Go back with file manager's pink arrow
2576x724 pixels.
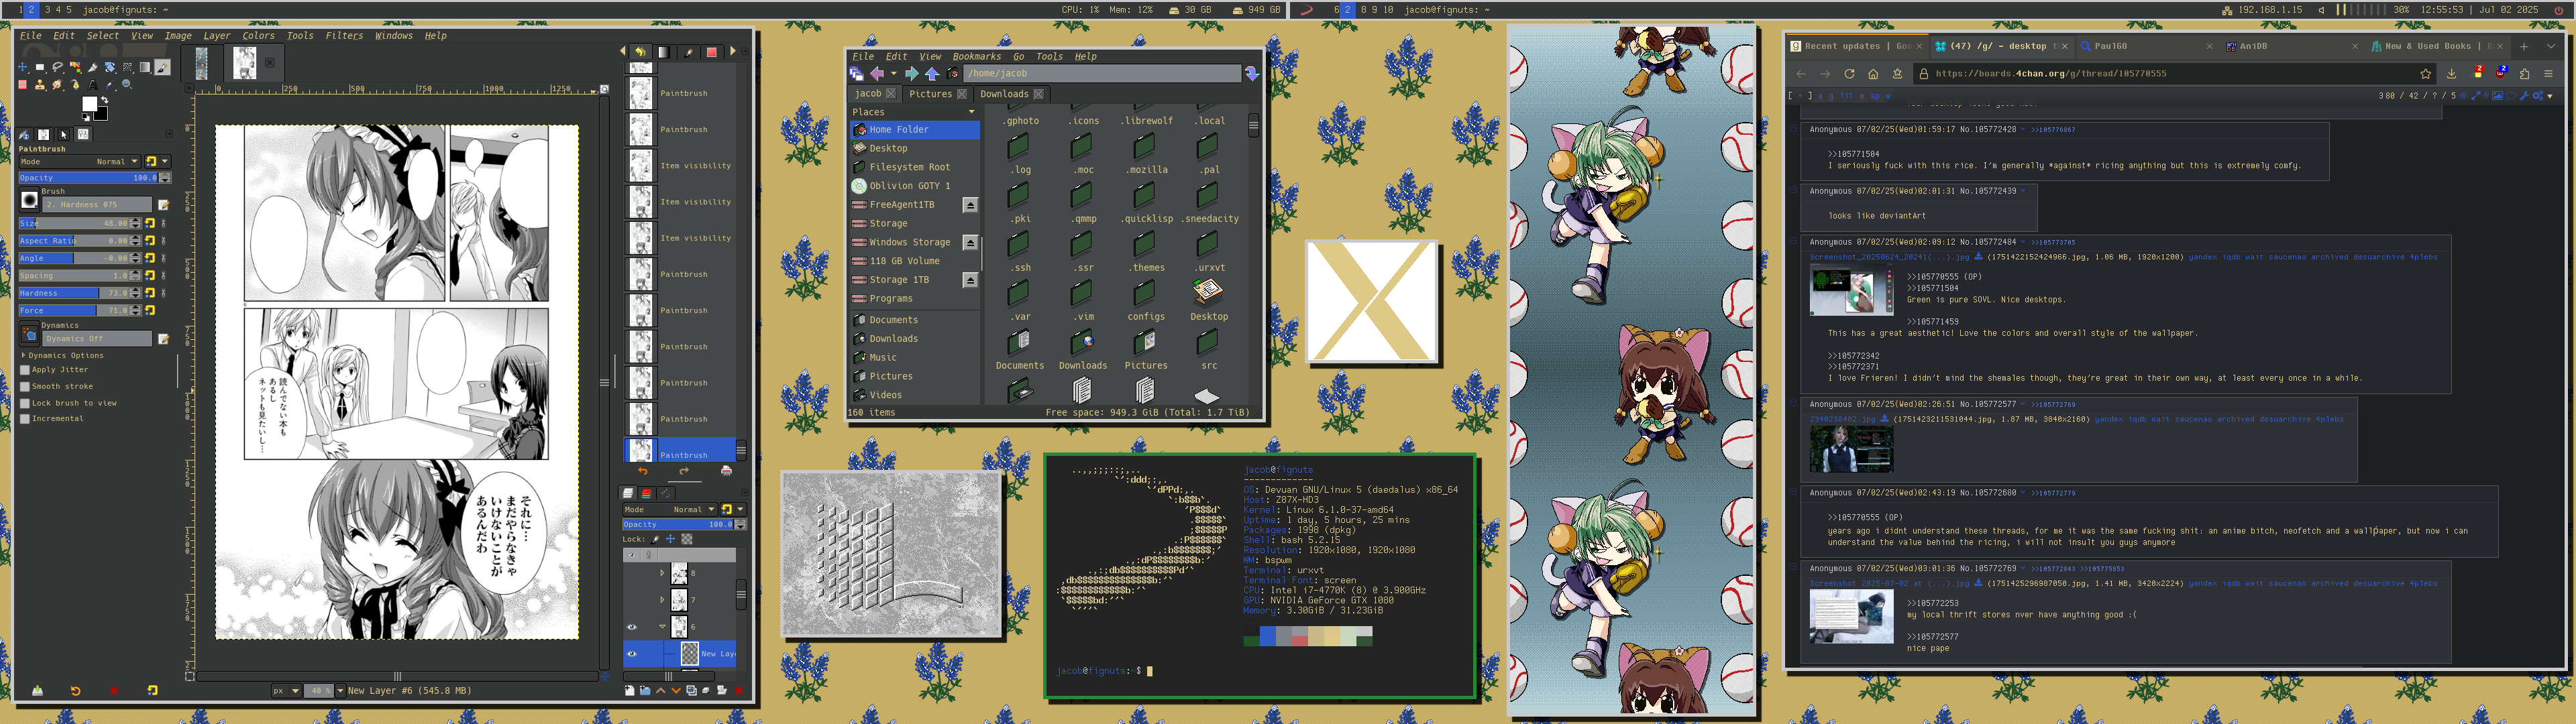point(877,74)
